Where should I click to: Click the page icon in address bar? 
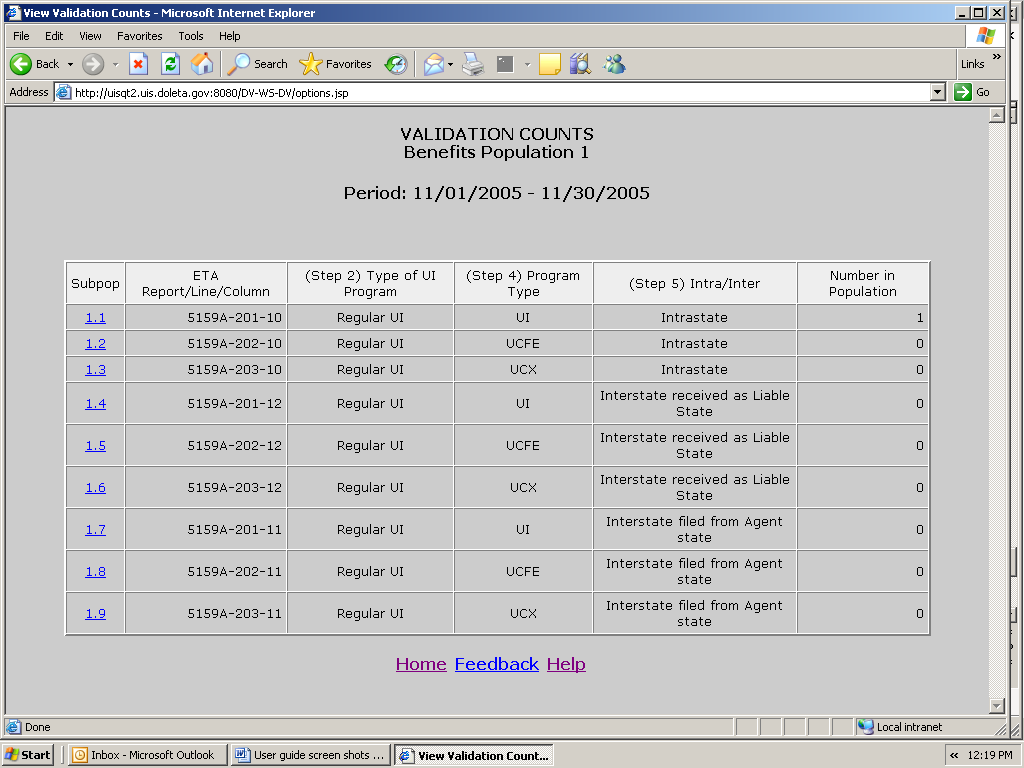click(63, 92)
